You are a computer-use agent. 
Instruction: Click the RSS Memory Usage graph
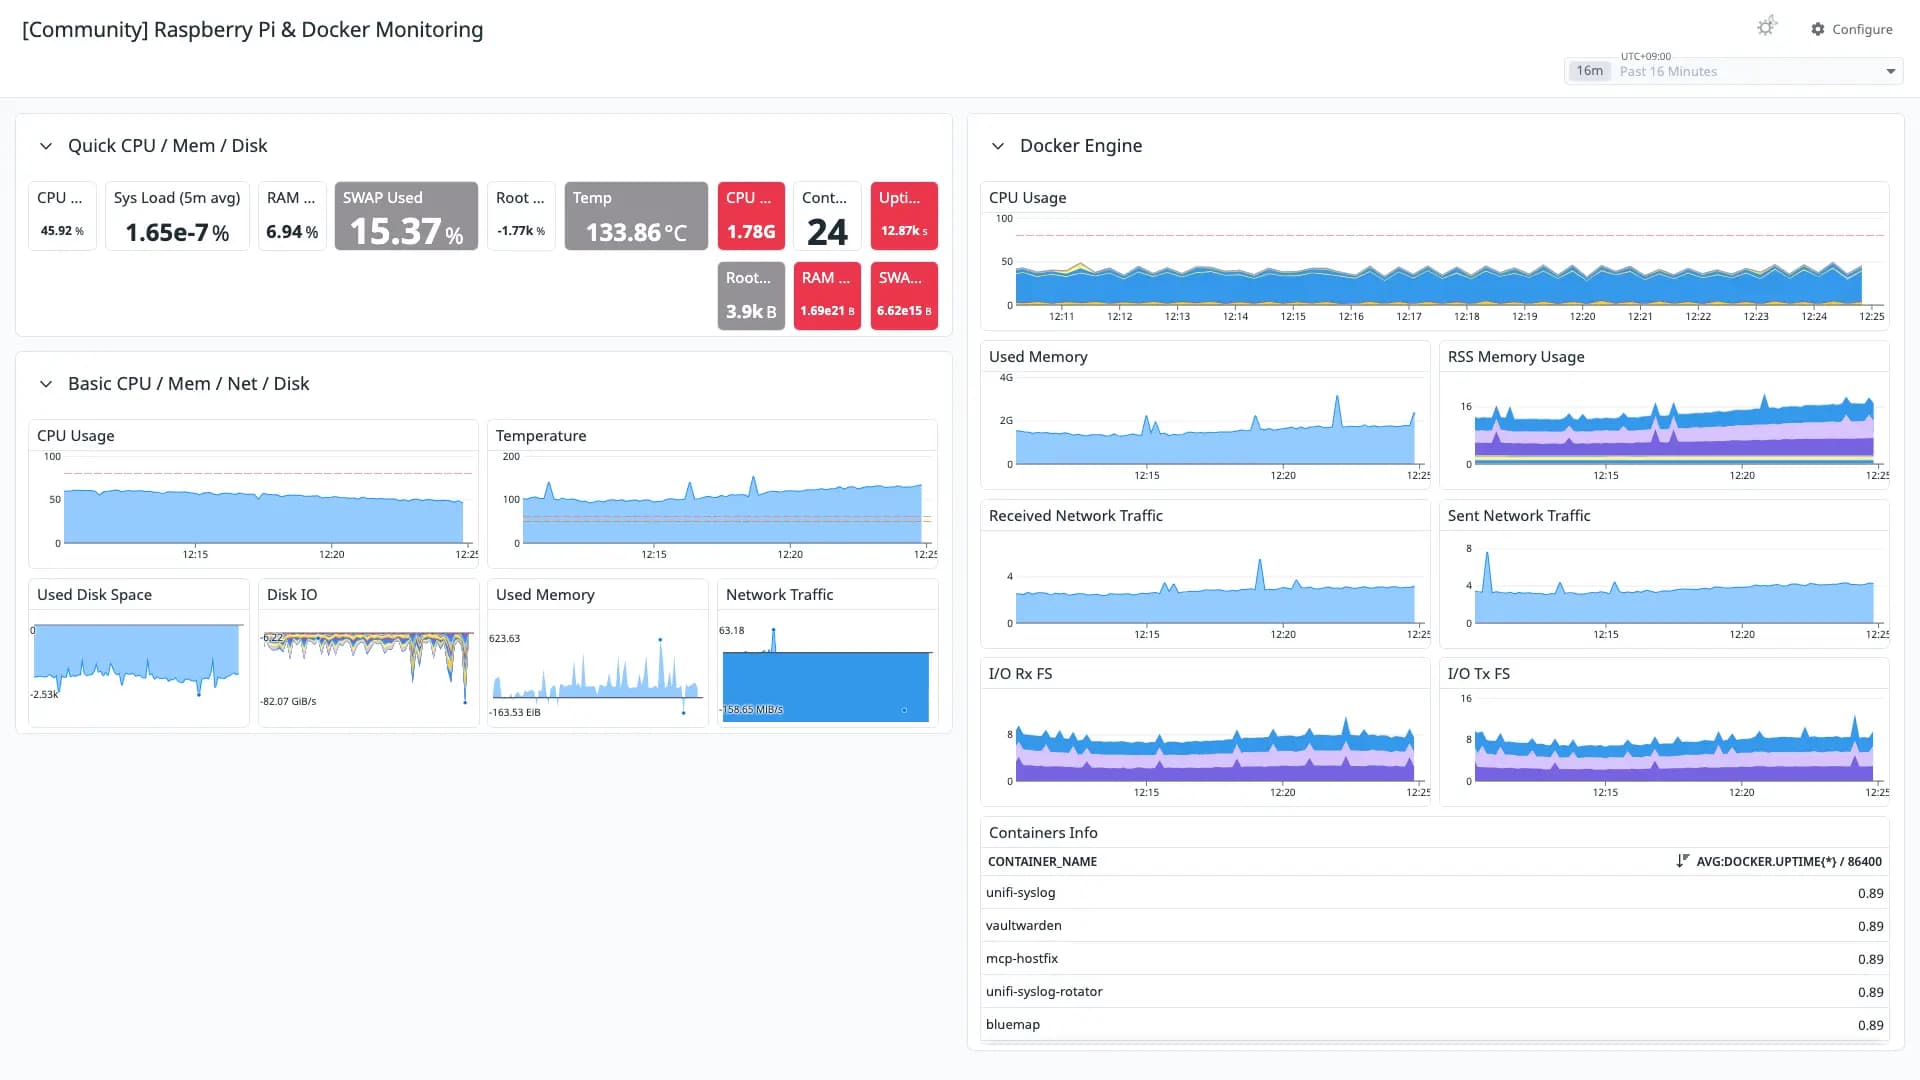1664,415
